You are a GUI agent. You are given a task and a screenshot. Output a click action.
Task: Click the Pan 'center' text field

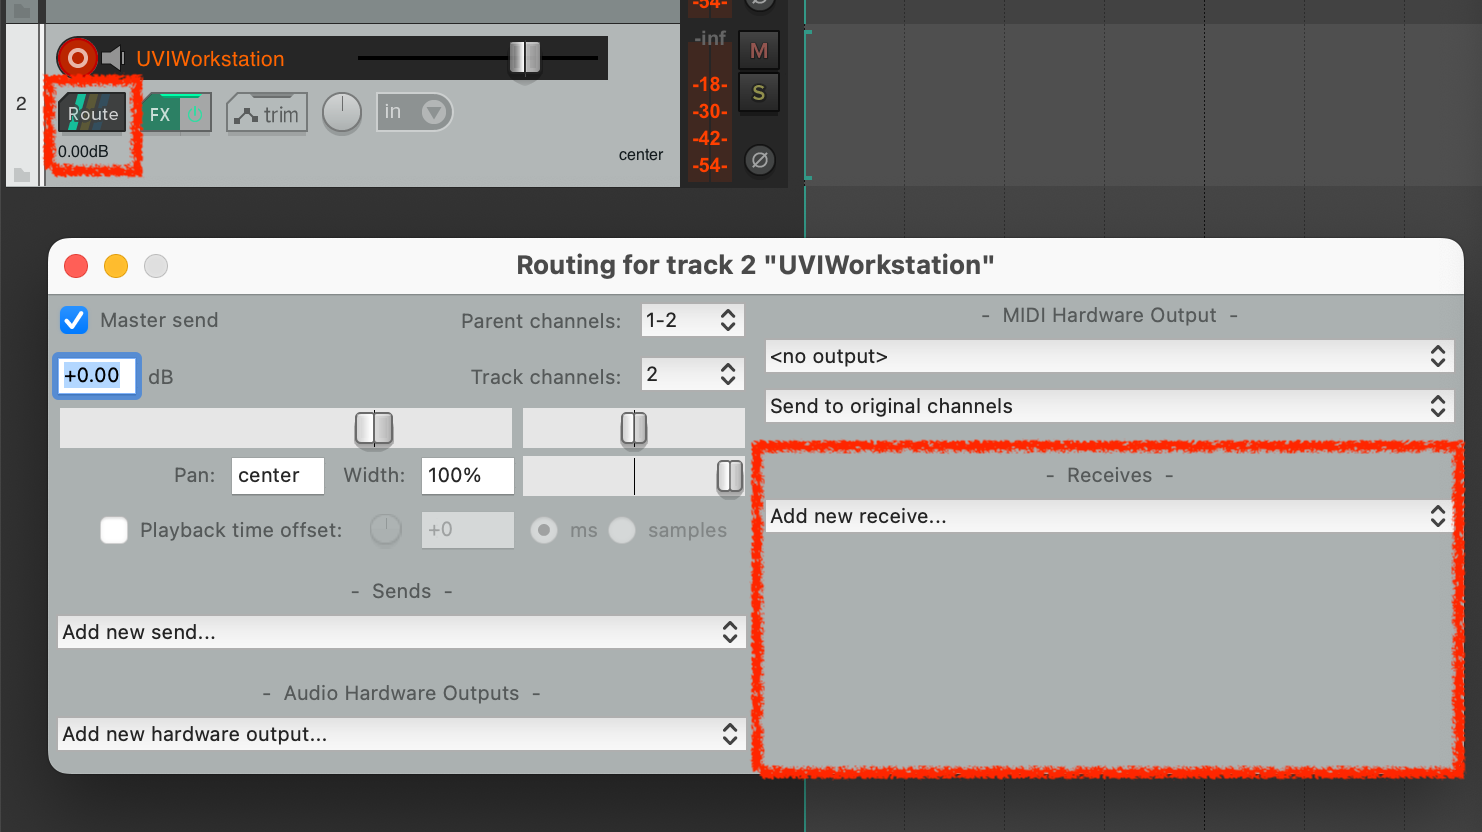[278, 476]
